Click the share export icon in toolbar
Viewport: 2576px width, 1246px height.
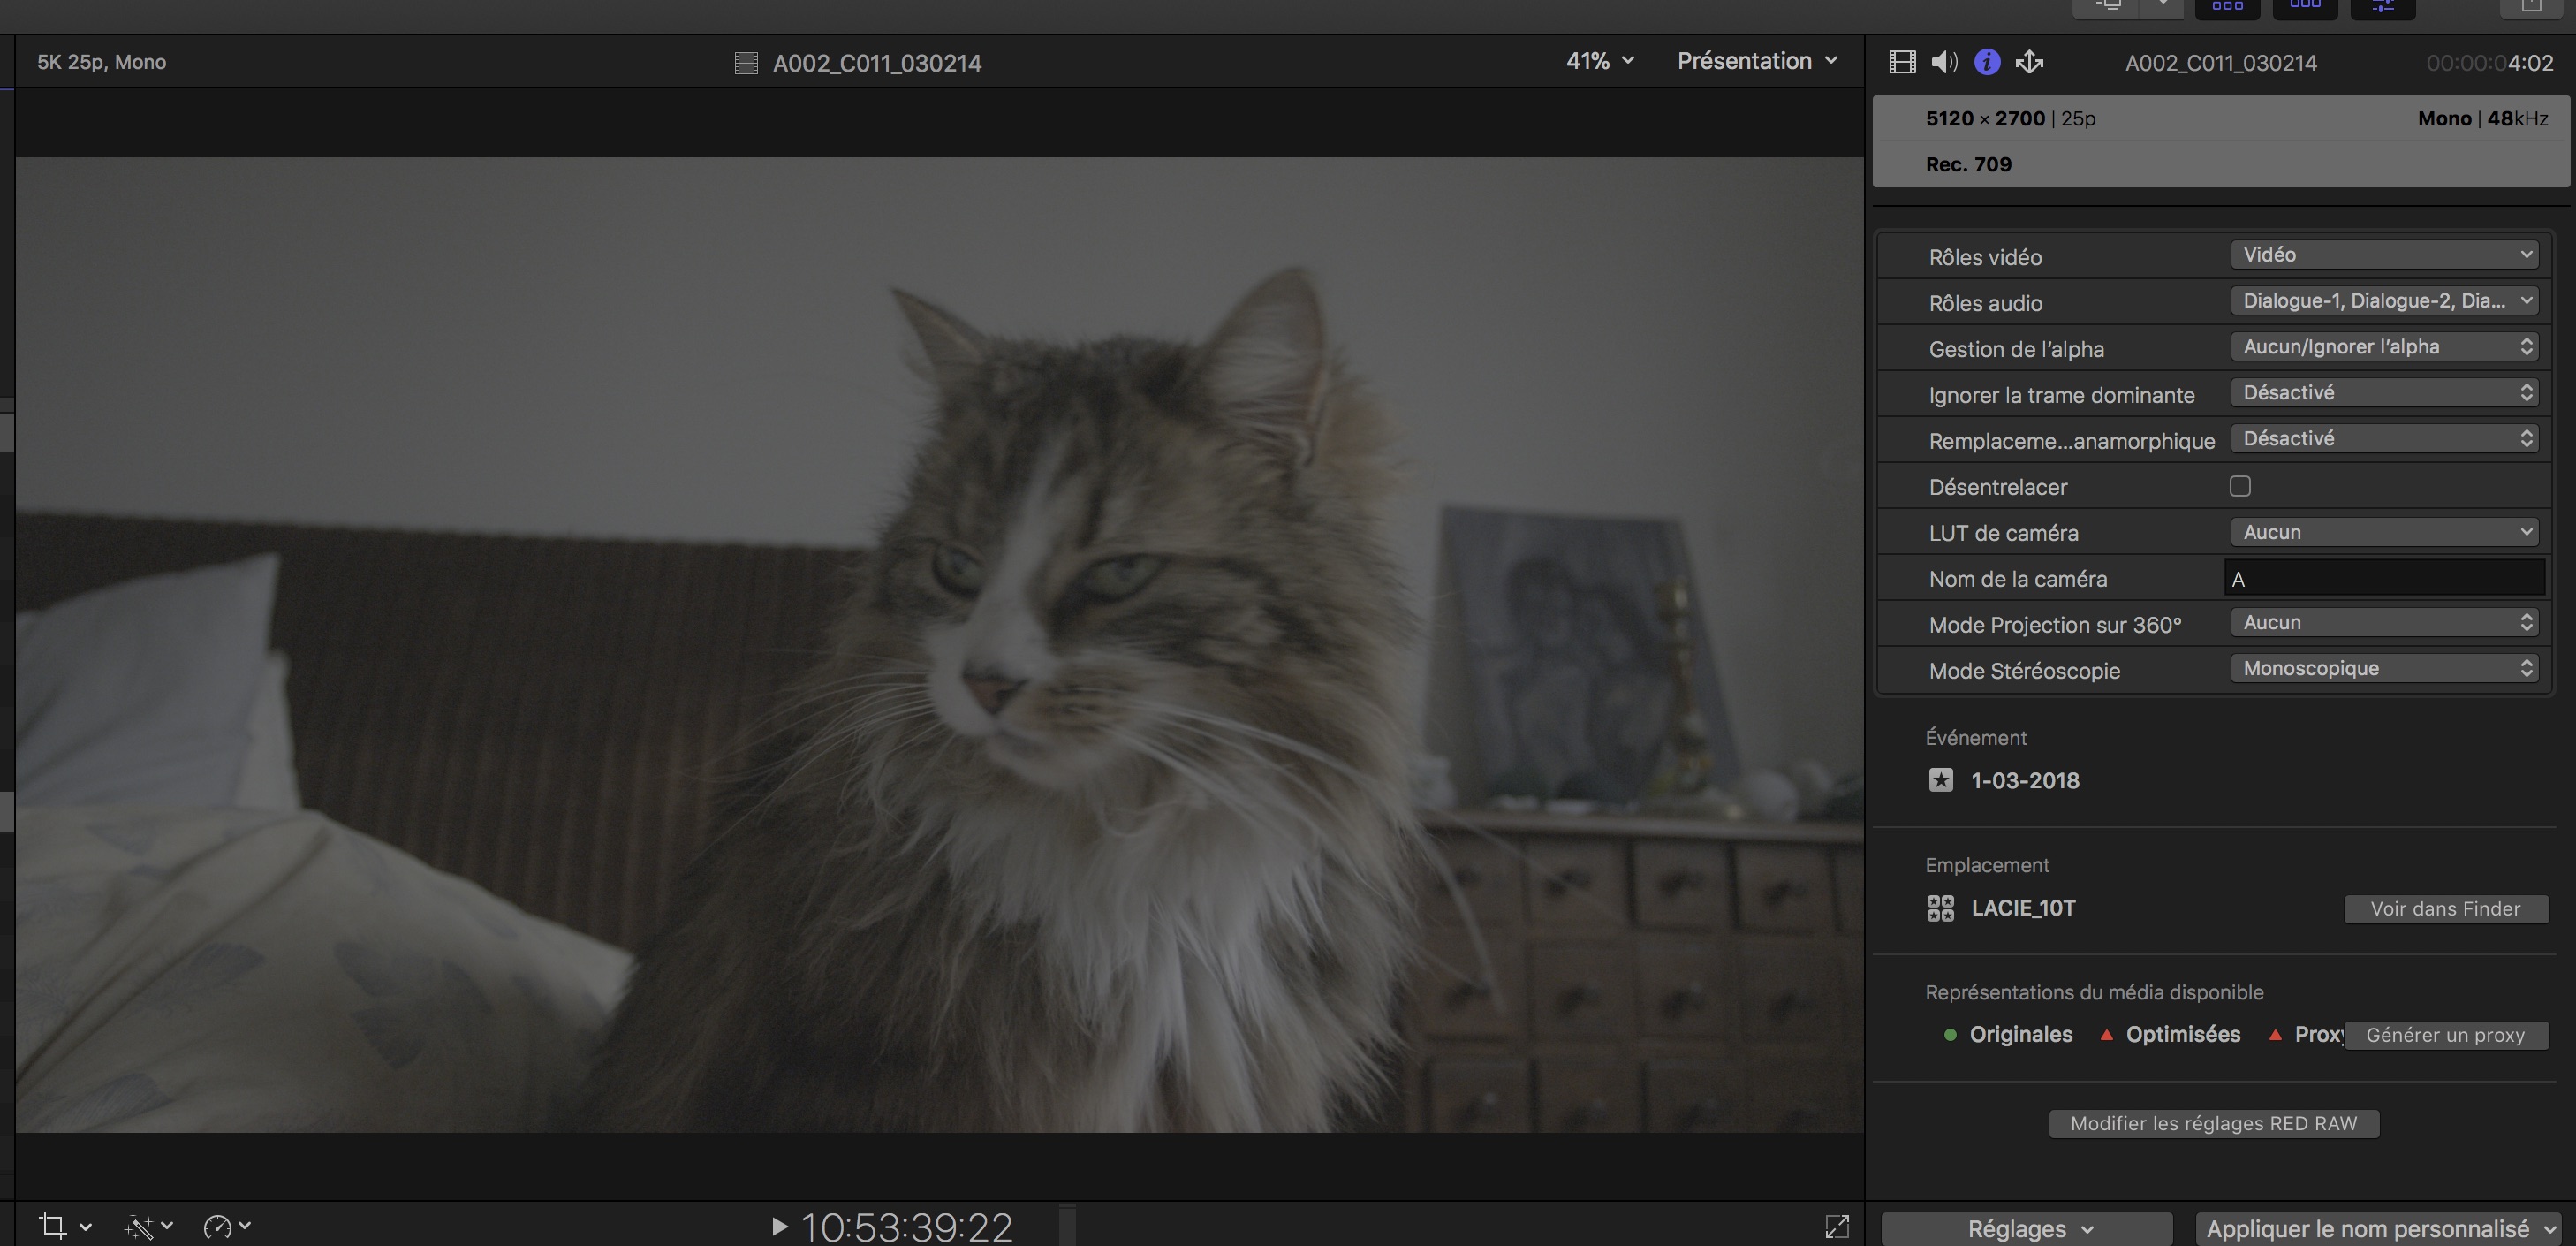[2531, 8]
